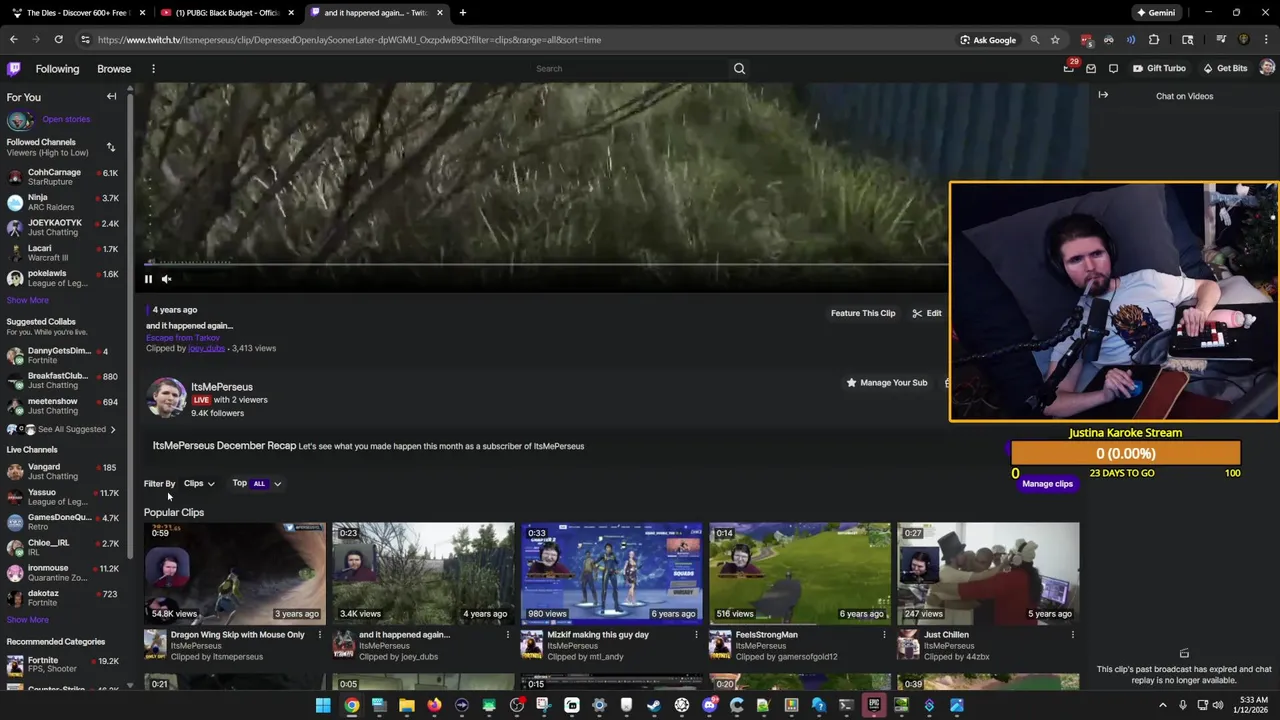This screenshot has height=720, width=1280.
Task: Click the Edit clip scissors button
Action: (x=927, y=313)
